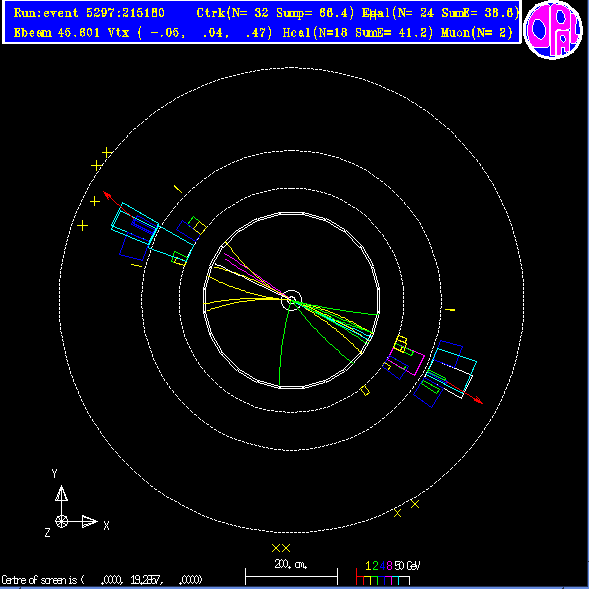Click the Run:event 5297:215180 label

tap(89, 13)
